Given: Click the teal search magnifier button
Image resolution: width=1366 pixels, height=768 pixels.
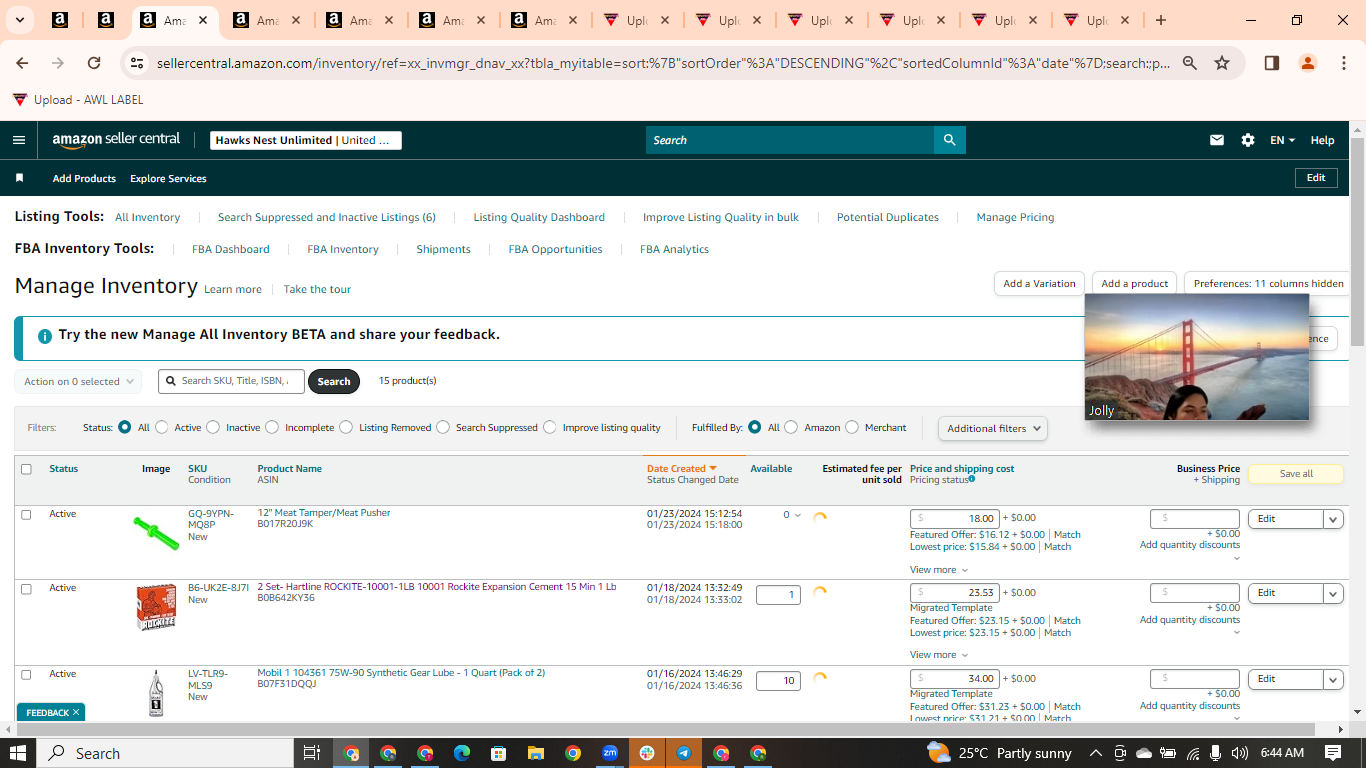Looking at the screenshot, I should click(949, 140).
